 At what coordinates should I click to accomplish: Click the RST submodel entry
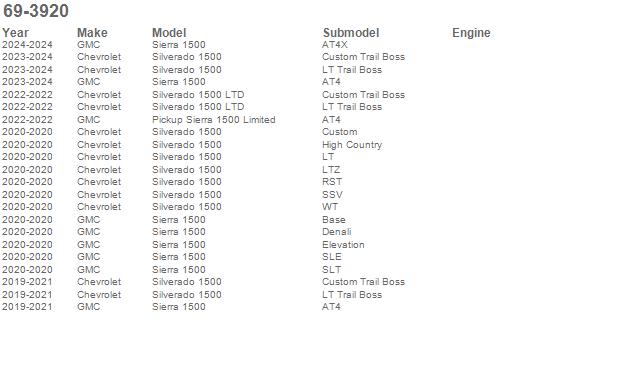[x=332, y=181]
